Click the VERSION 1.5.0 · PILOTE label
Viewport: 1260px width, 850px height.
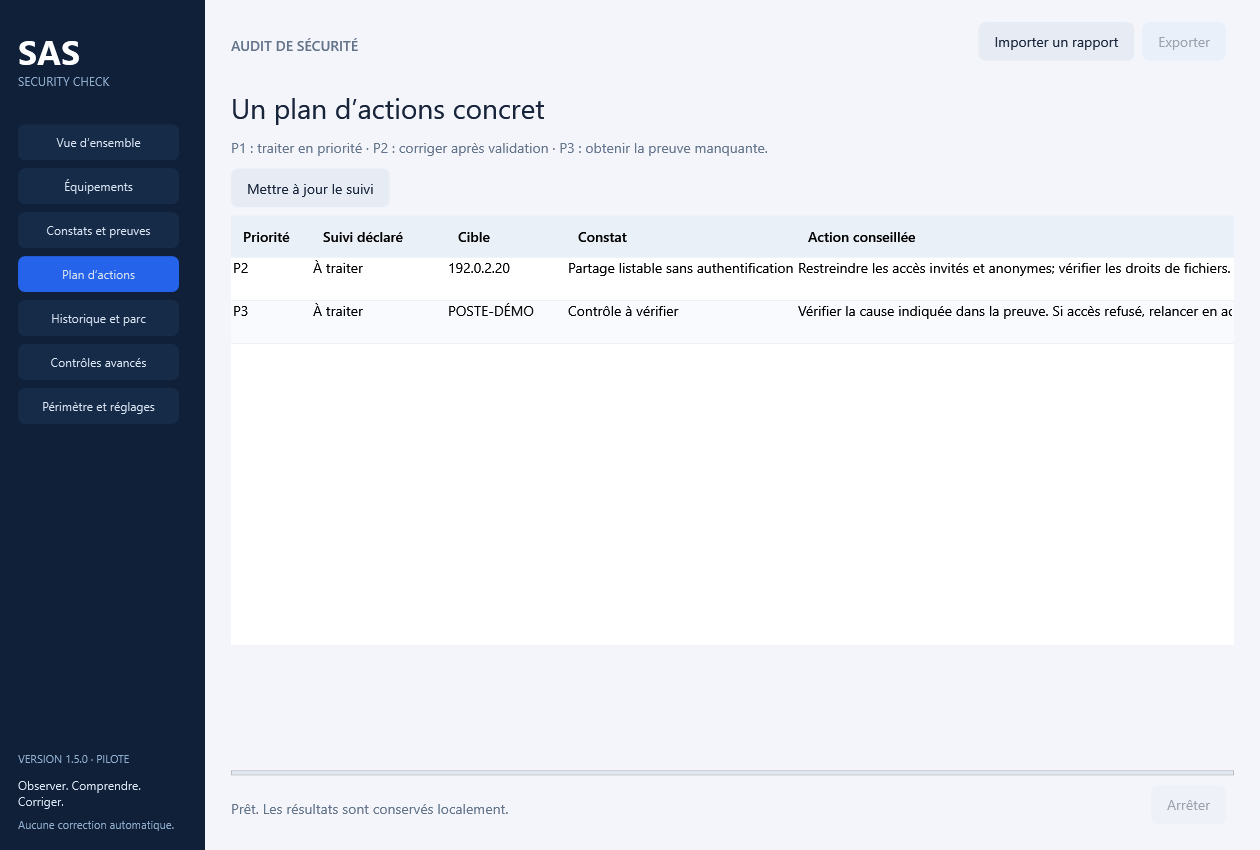point(74,759)
